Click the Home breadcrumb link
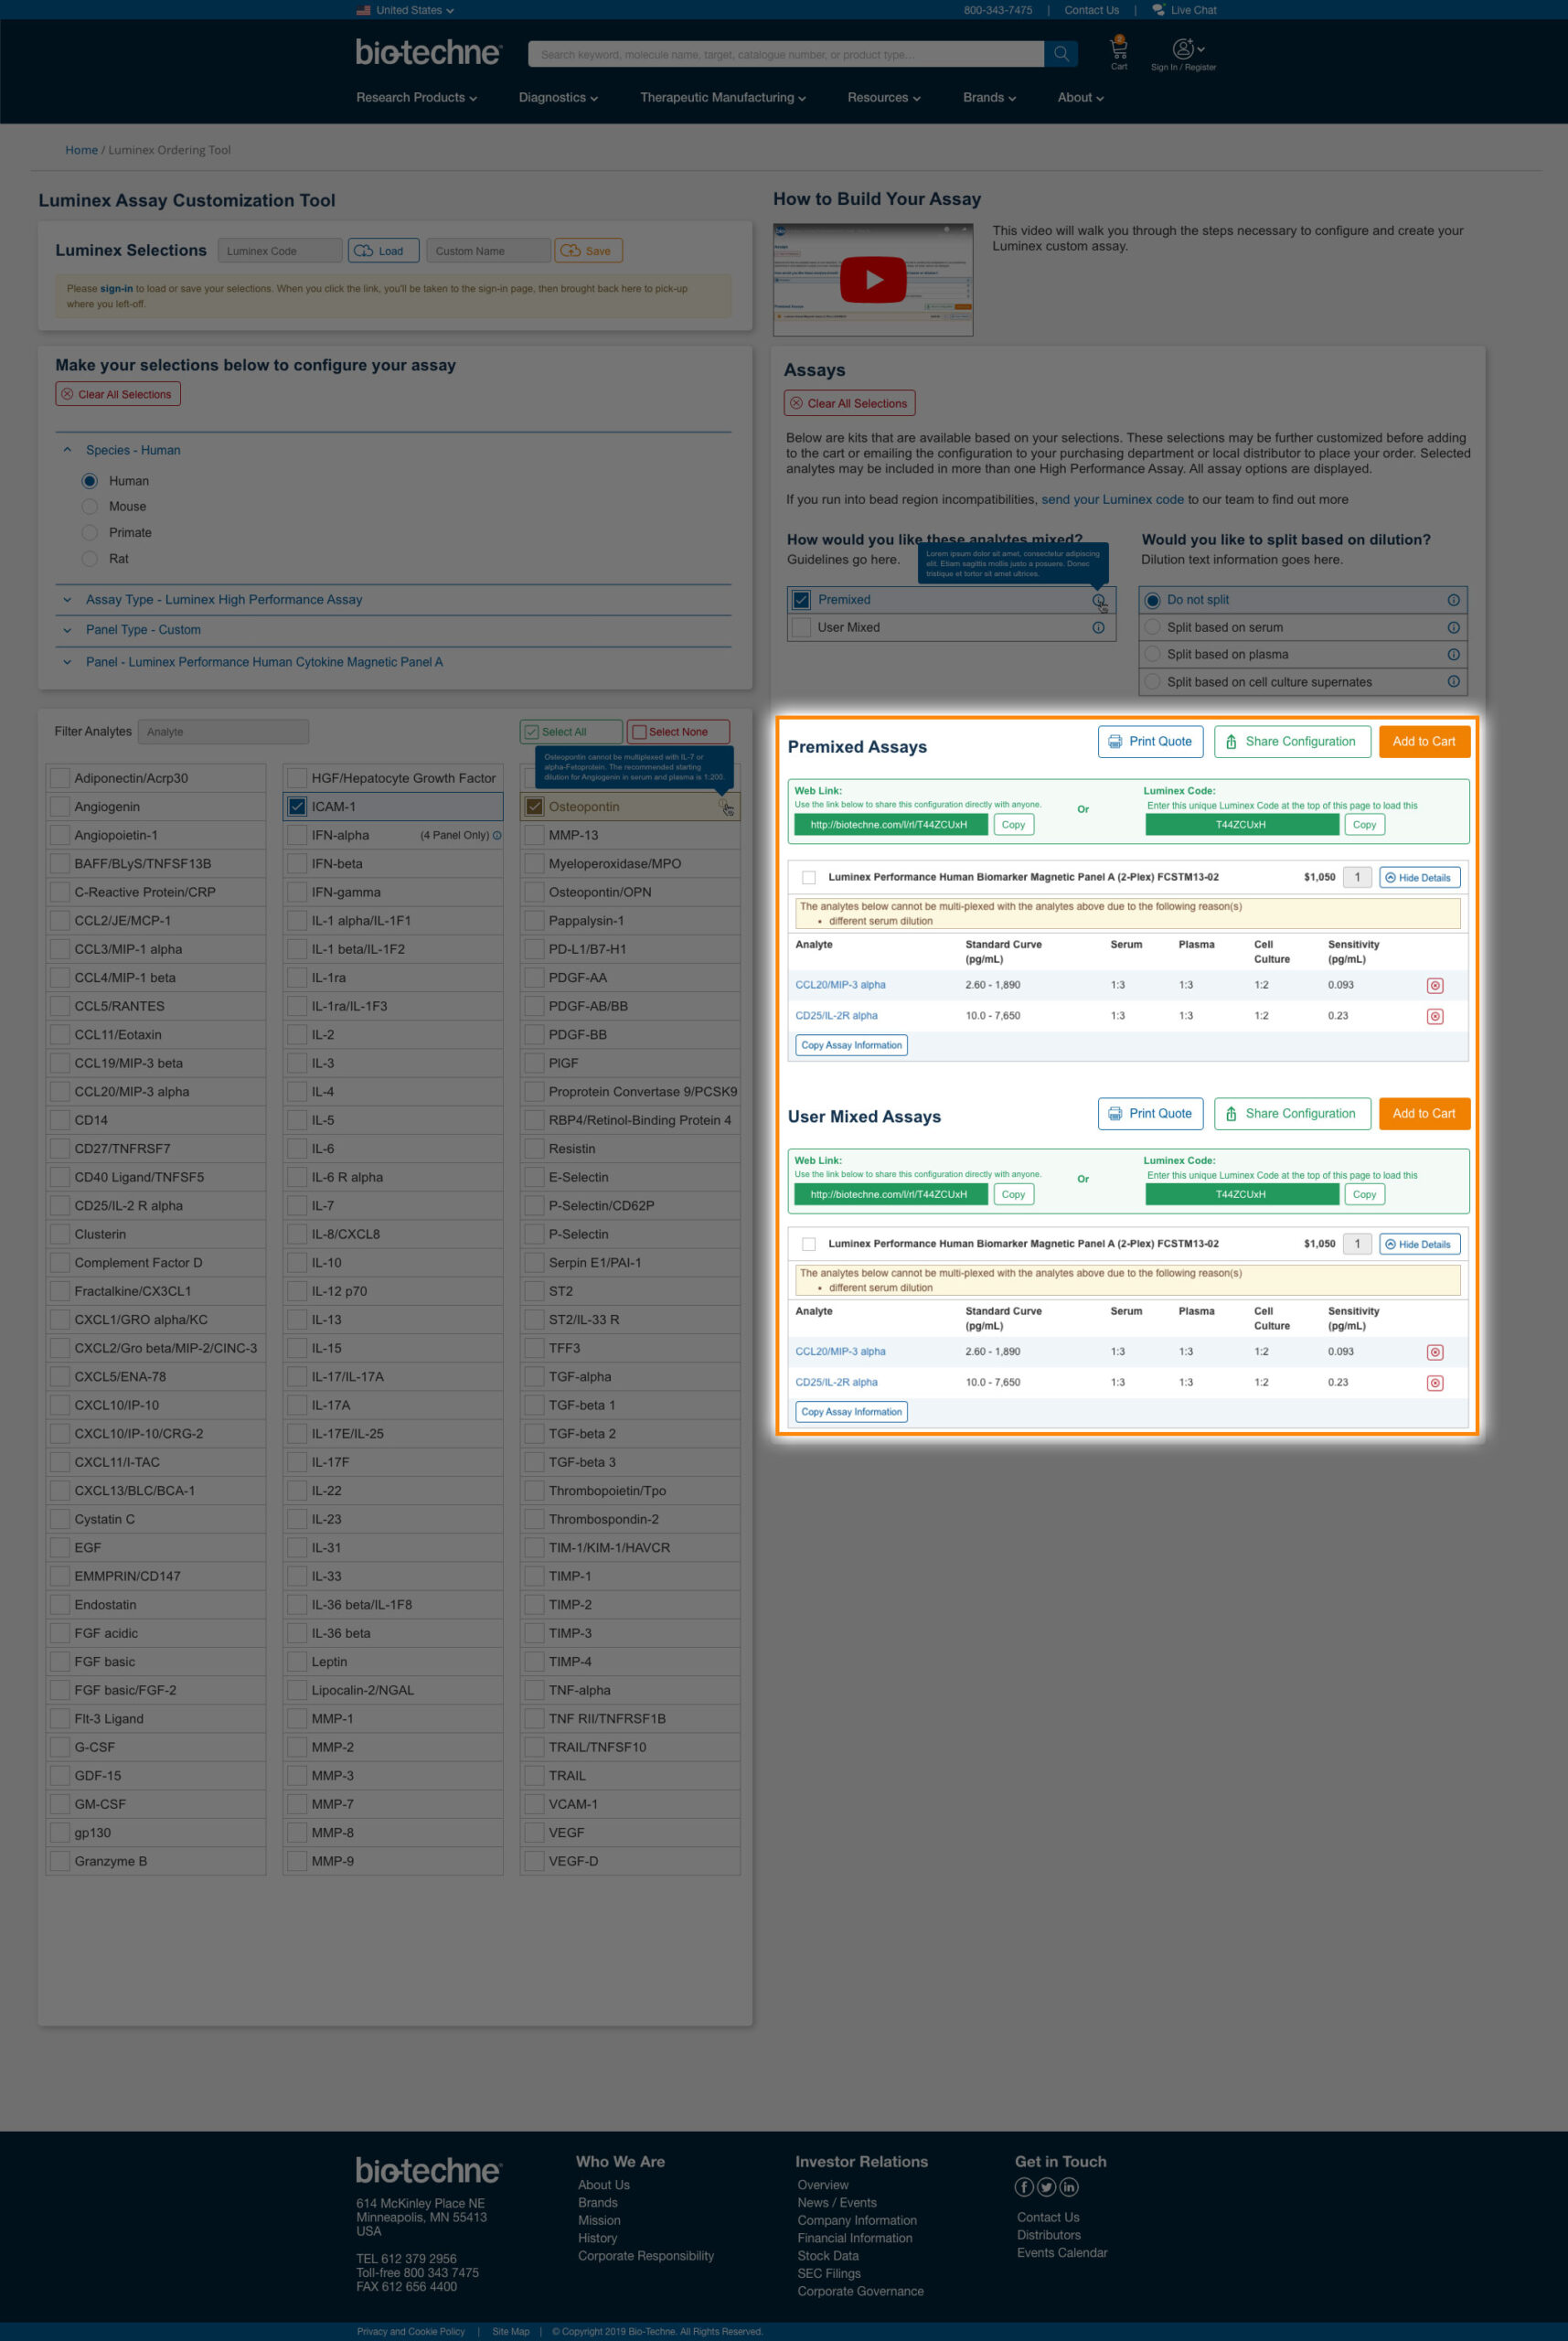Screen dimensions: 1568x2341 click(x=81, y=150)
